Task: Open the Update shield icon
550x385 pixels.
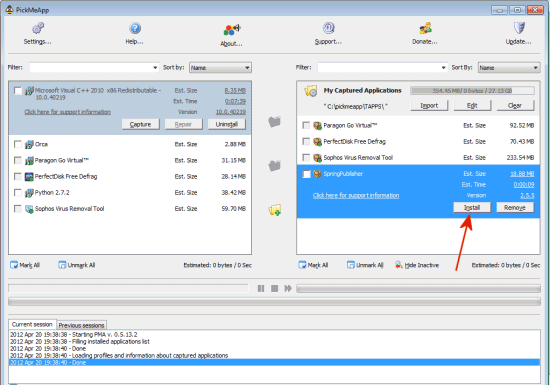Action: point(519,28)
